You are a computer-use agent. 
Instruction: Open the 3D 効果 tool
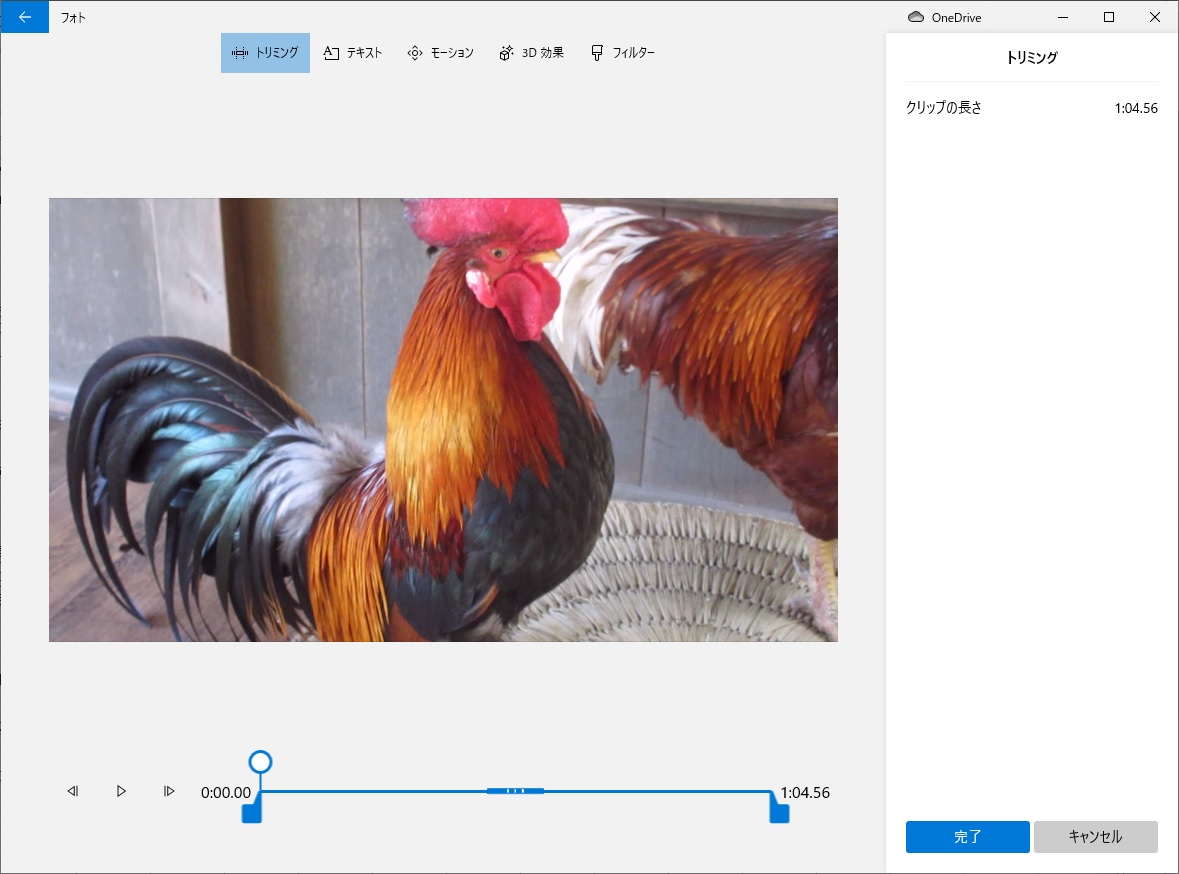pos(532,53)
